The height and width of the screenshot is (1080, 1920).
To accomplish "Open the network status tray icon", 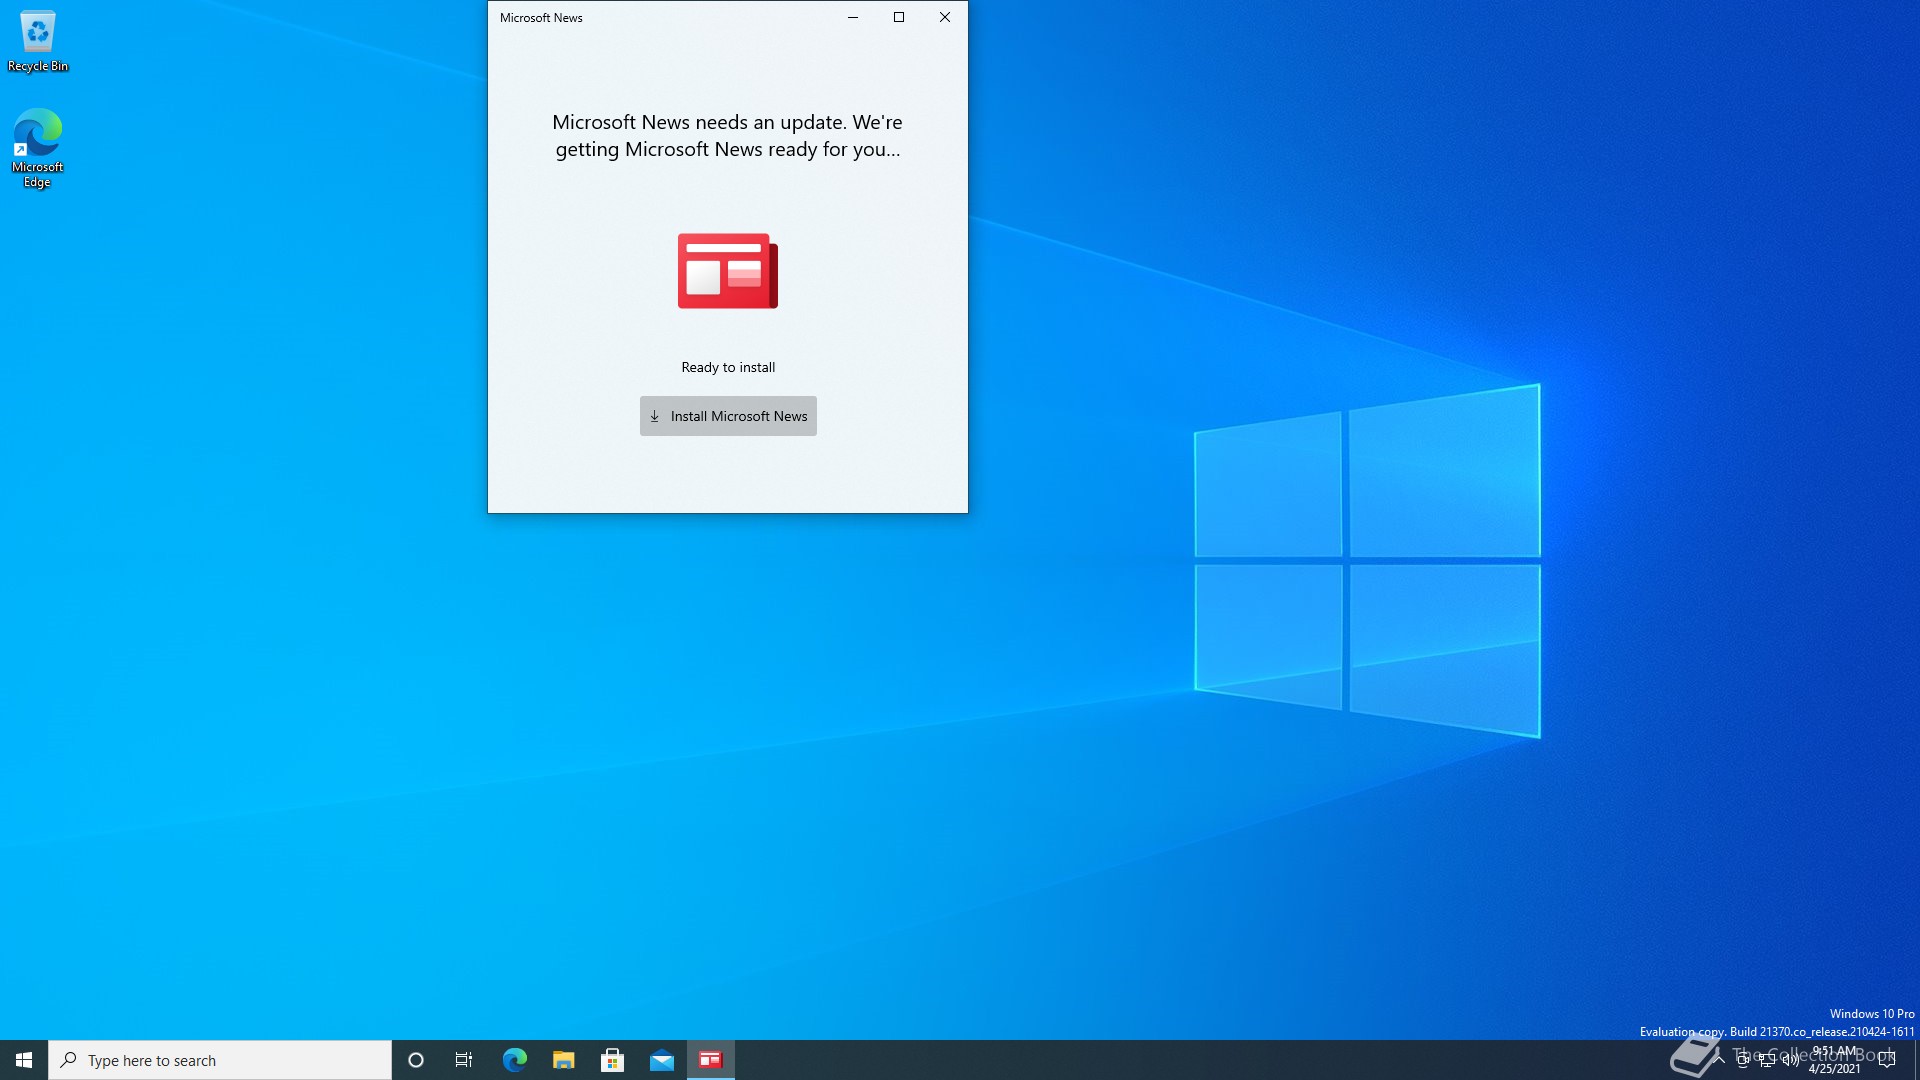I will click(x=1767, y=1060).
